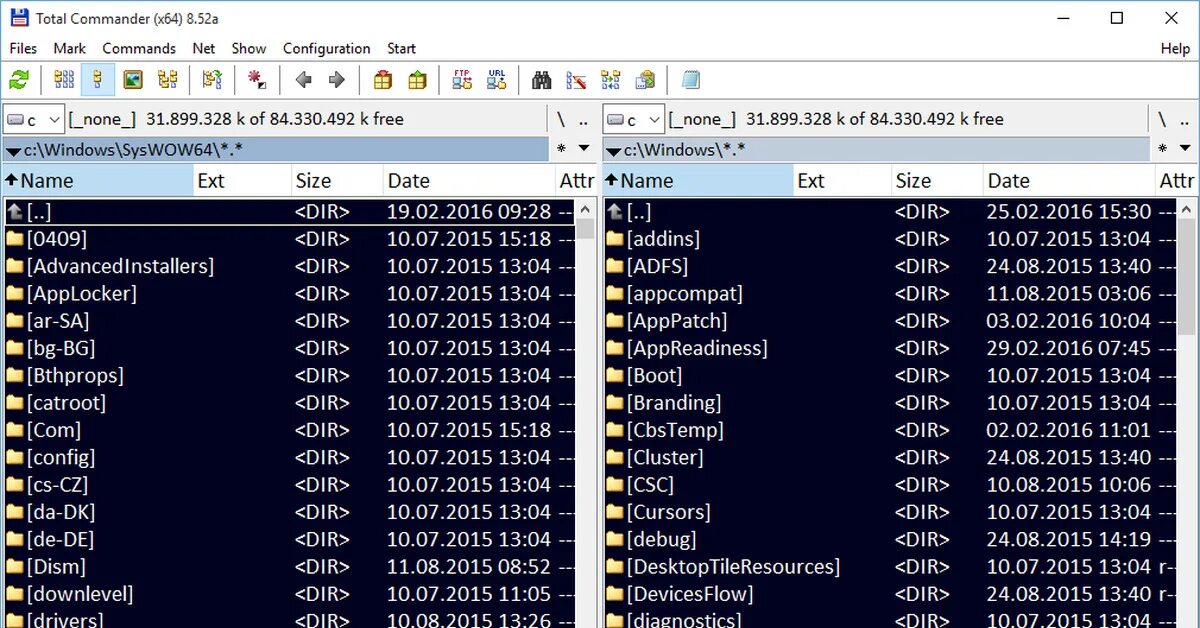This screenshot has height=628, width=1200.
Task: Sort right panel by Ext column header
Action: click(842, 181)
